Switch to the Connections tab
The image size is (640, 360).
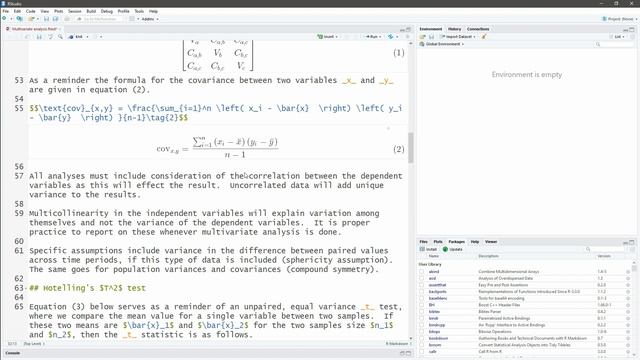[x=478, y=29]
